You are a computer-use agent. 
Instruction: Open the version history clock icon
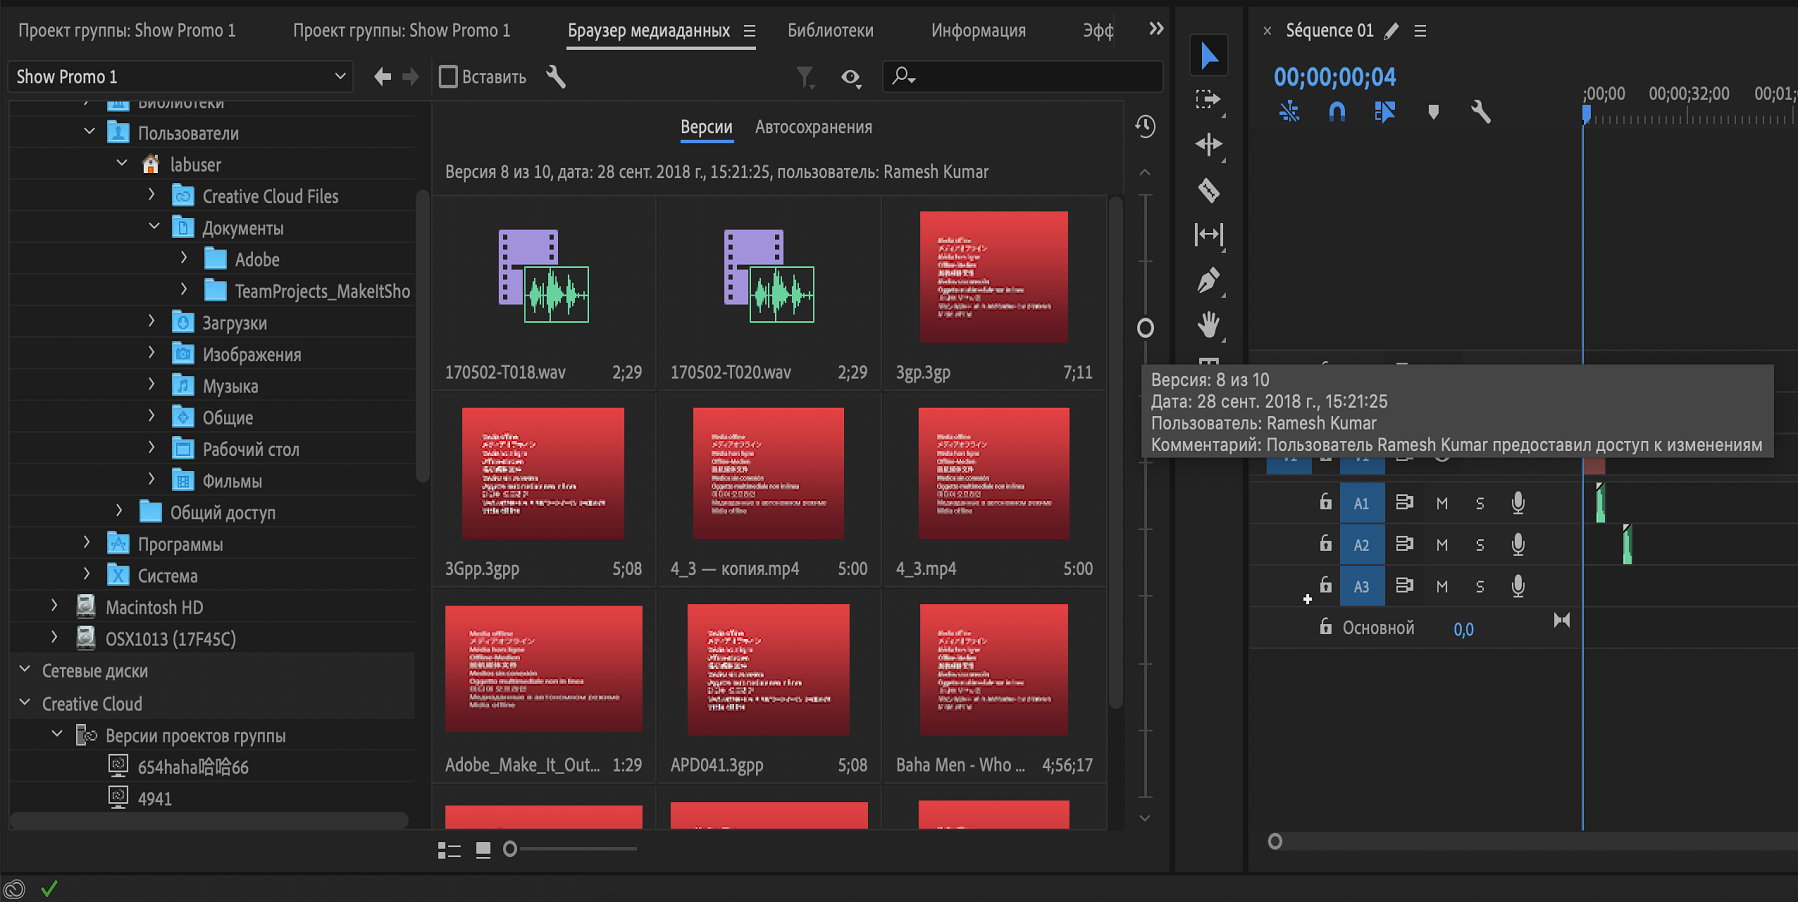[x=1146, y=127]
